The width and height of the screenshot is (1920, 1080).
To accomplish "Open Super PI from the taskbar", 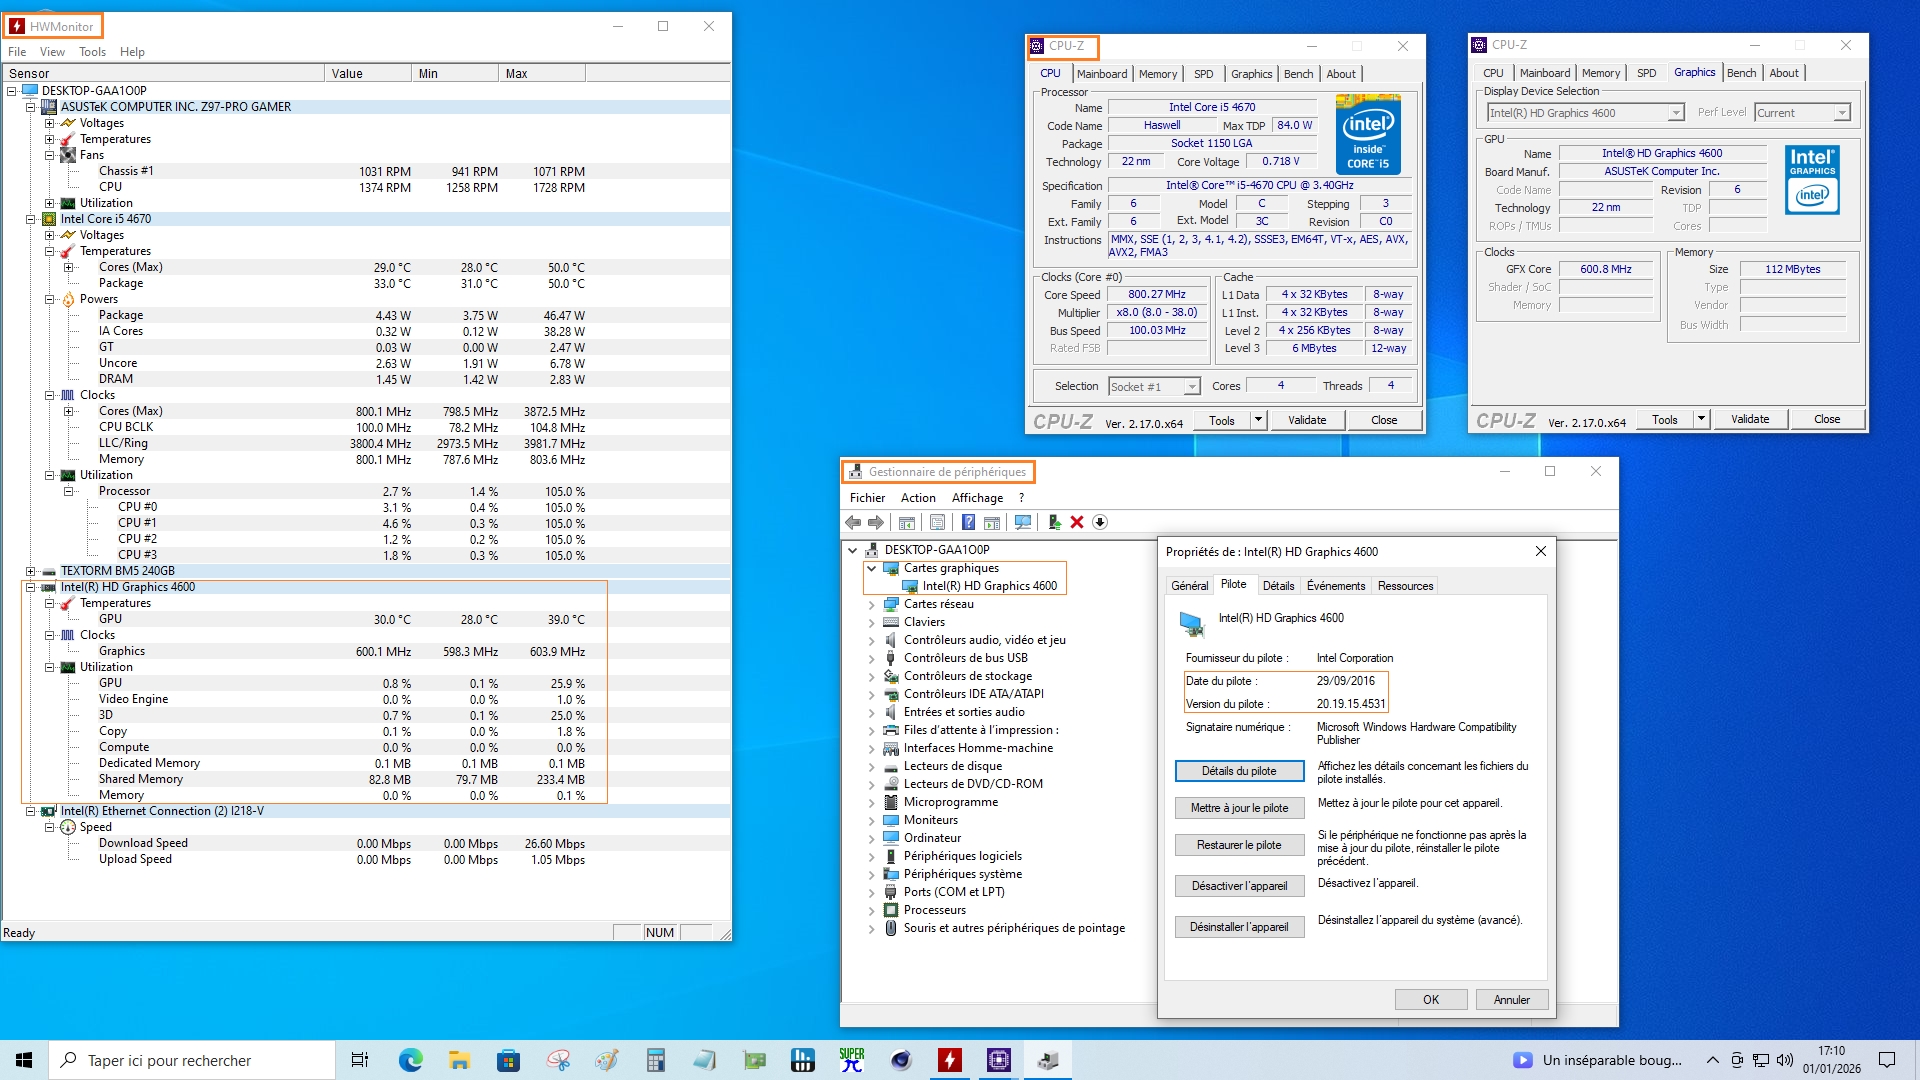I will 852,1060.
